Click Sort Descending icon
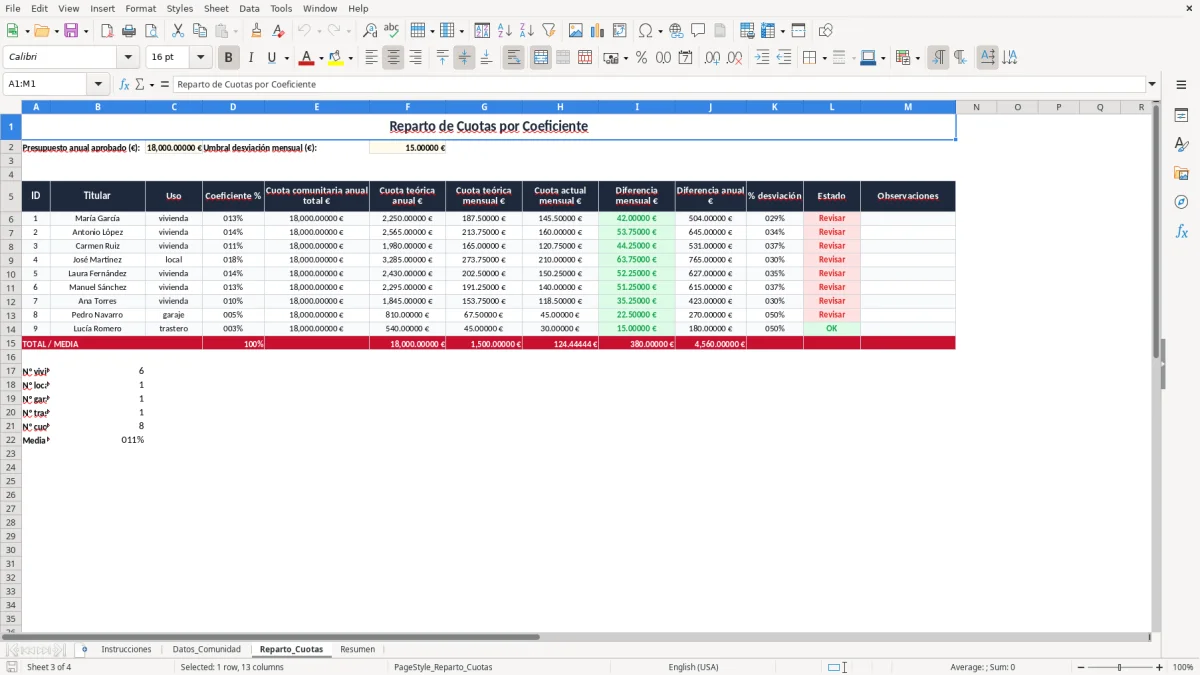 point(527,31)
